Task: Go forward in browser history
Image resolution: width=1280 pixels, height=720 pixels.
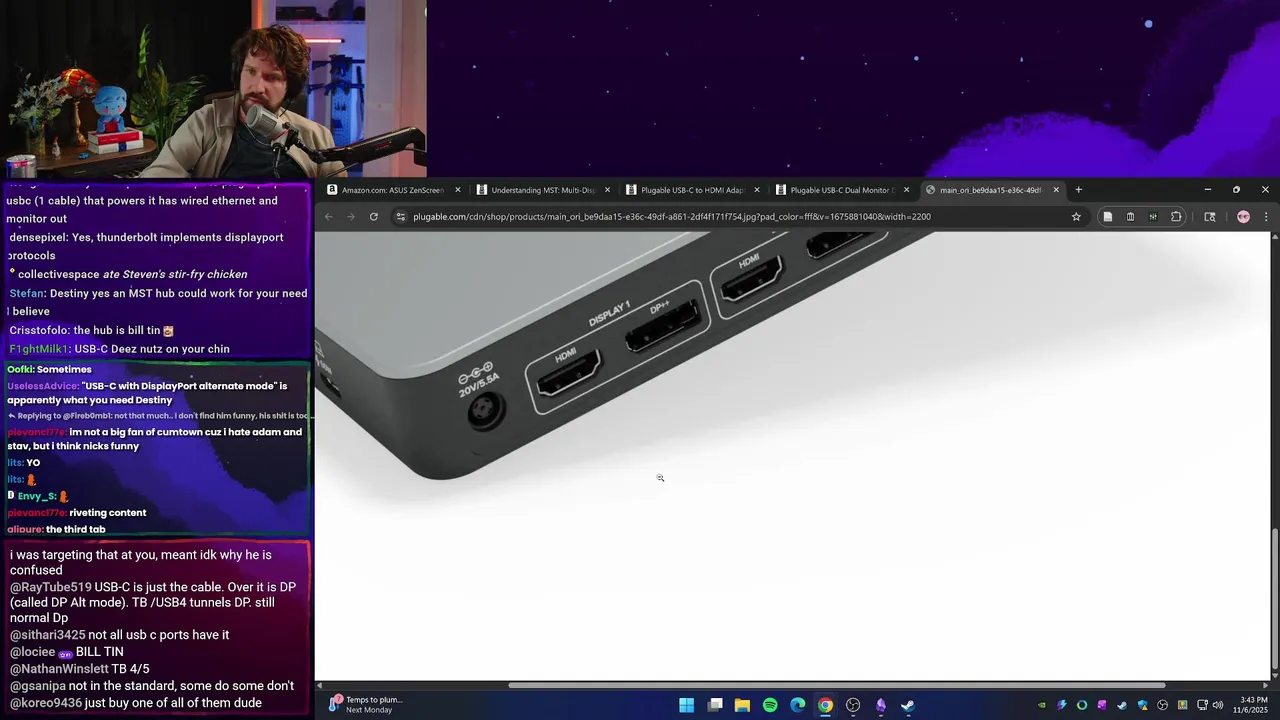Action: point(350,216)
